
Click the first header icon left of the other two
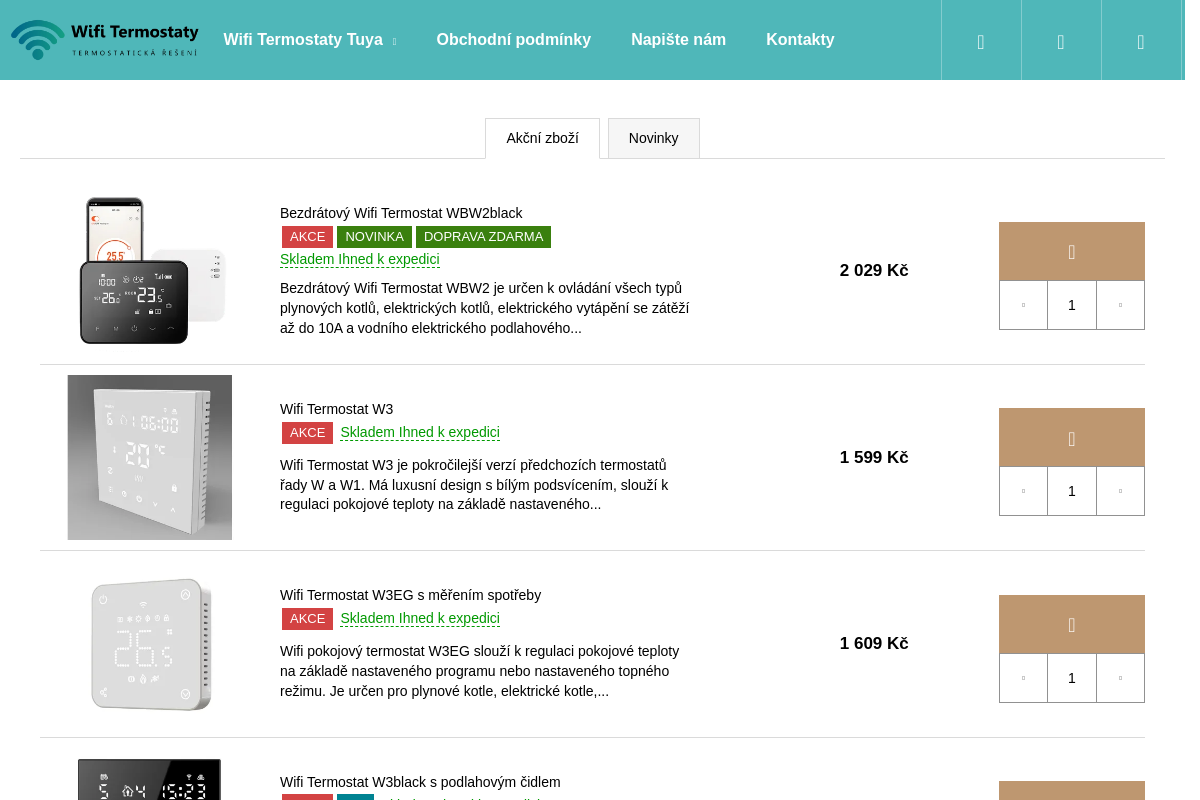[981, 40]
